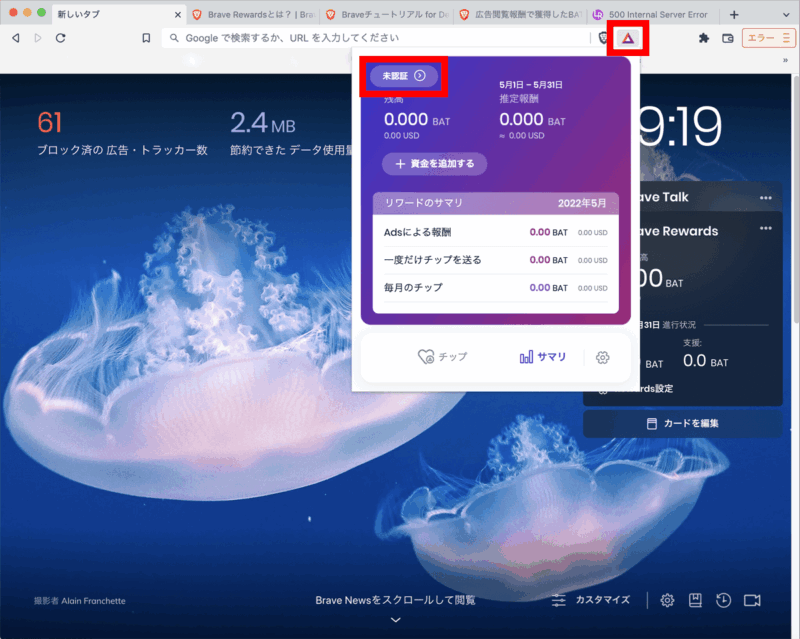Open the extensions puzzle icon
800x639 pixels.
[x=703, y=38]
